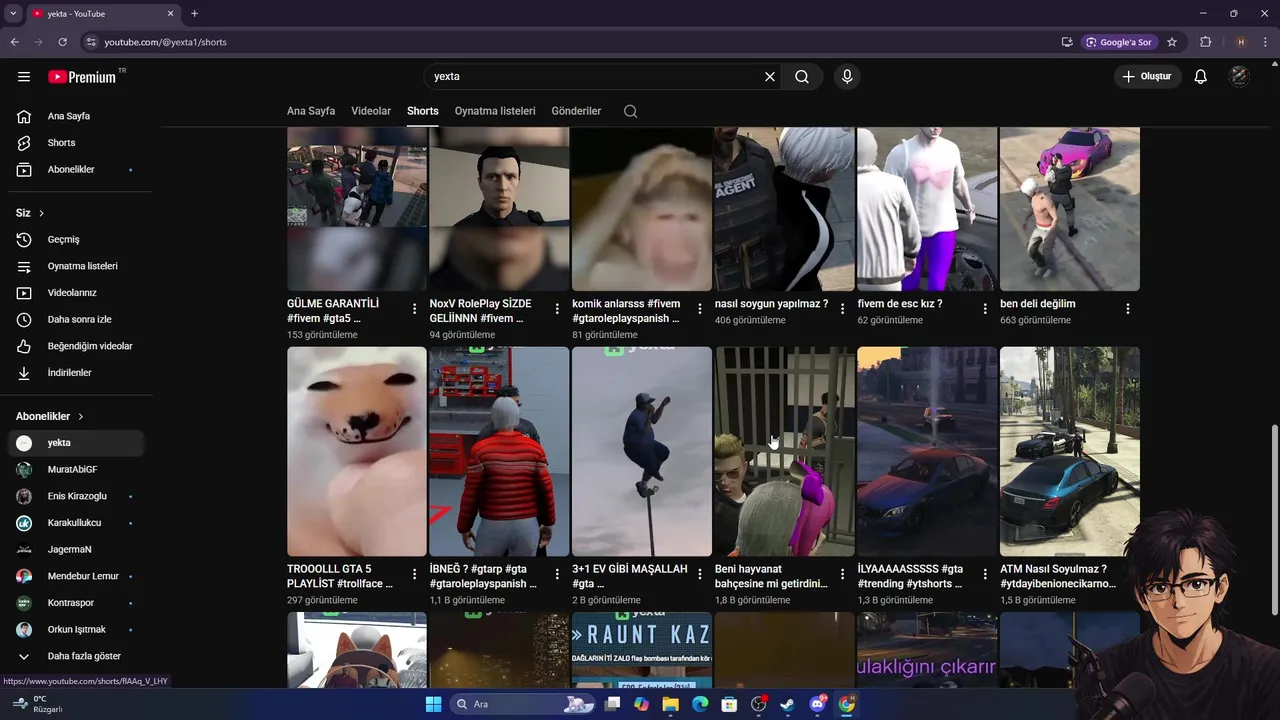Open File Explorer from taskbar
The image size is (1280, 720).
(670, 704)
